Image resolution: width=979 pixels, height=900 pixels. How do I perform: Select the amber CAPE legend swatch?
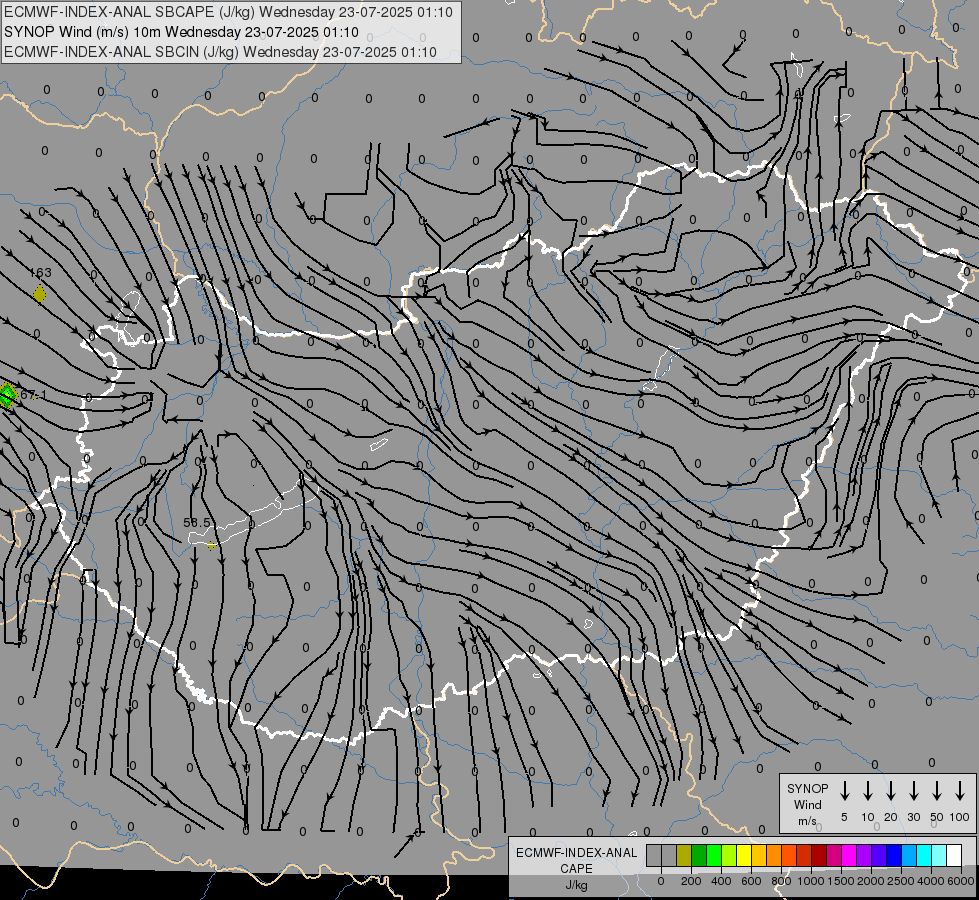coord(759,855)
